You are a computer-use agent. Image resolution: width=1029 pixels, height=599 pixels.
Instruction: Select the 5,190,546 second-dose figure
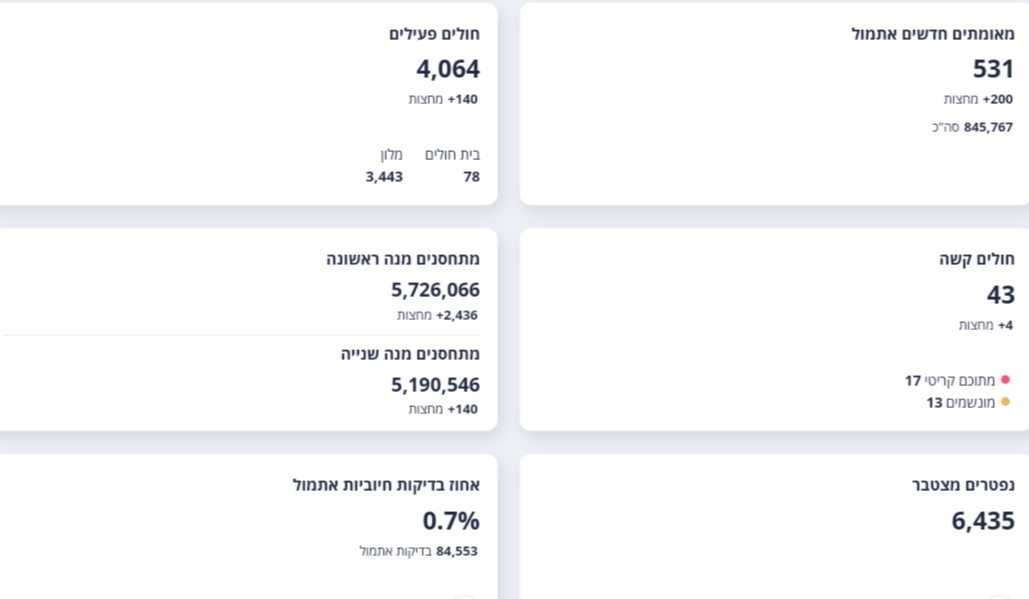(x=435, y=385)
